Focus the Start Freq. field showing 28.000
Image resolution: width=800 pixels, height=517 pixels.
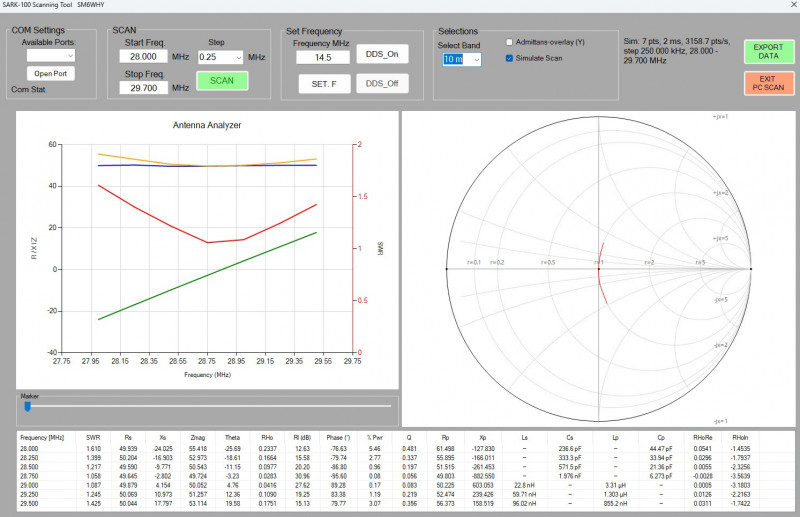tap(143, 57)
